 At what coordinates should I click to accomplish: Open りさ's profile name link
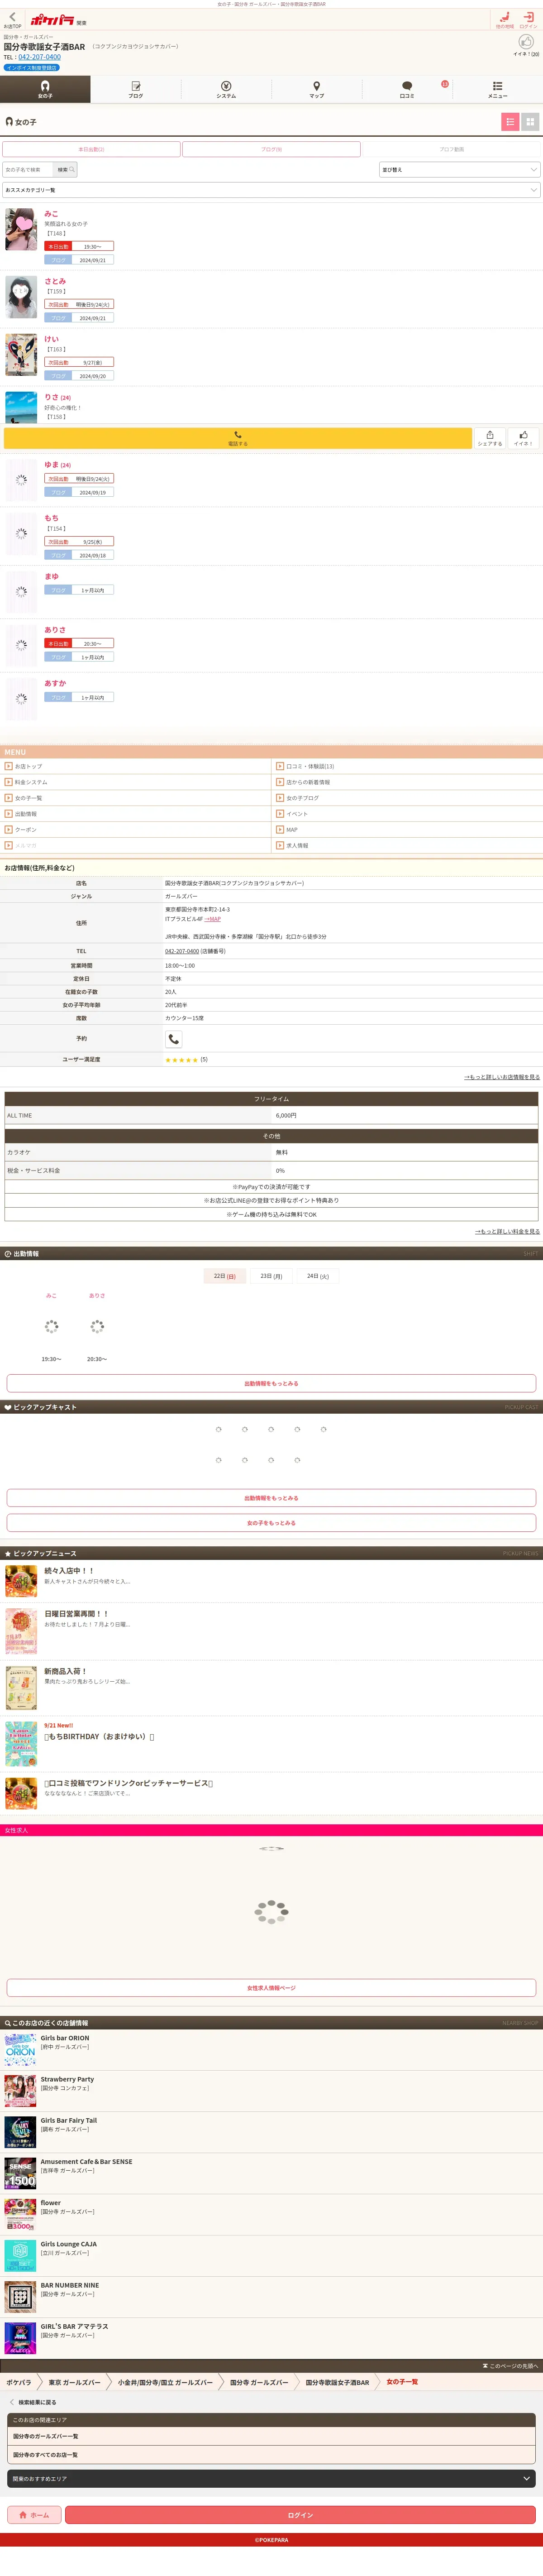[57, 397]
